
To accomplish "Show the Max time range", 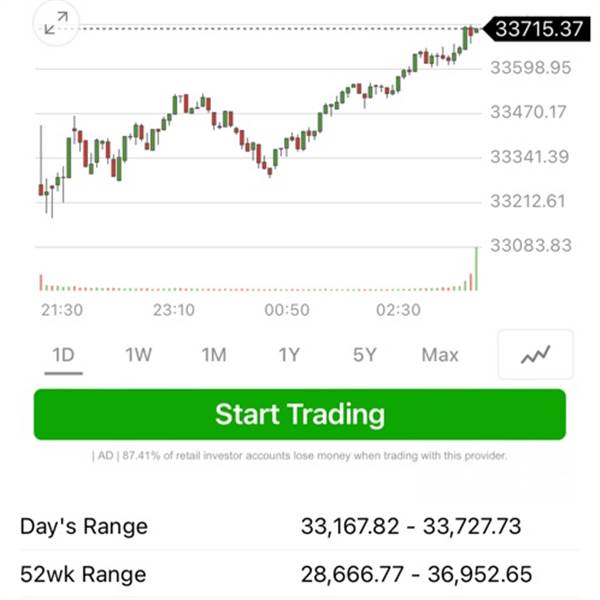I will click(440, 355).
